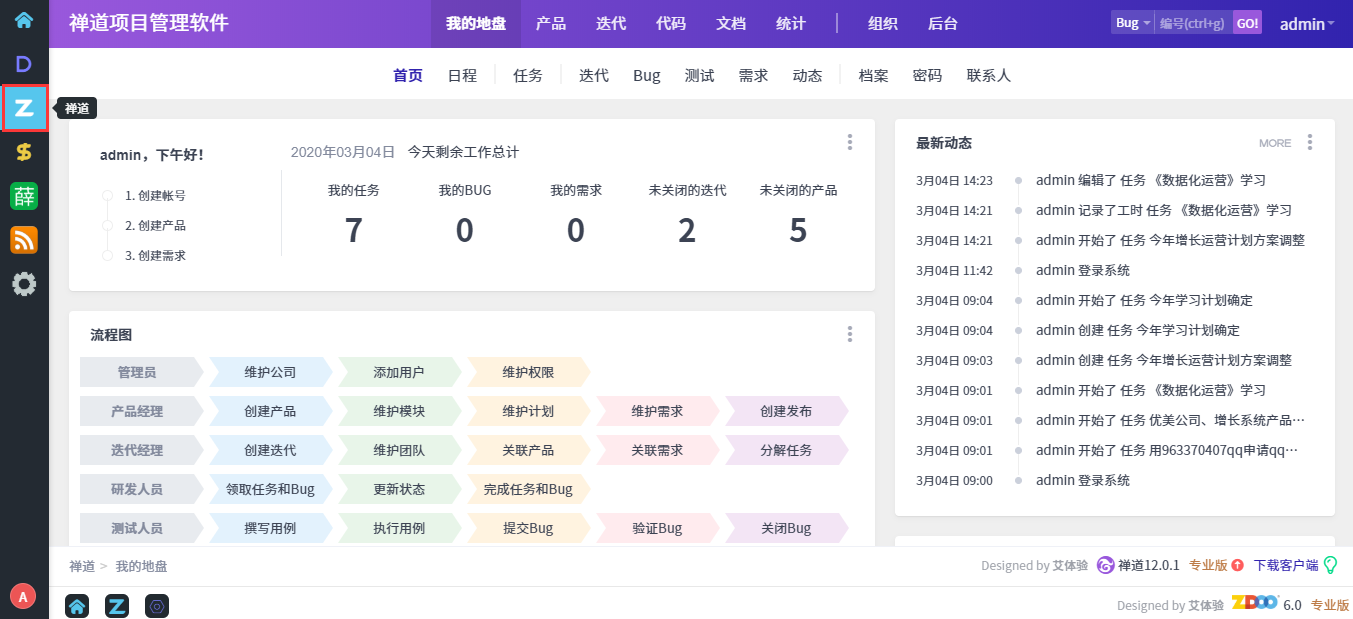
Task: Click the circular target icon in bottom taskbar
Action: [157, 605]
